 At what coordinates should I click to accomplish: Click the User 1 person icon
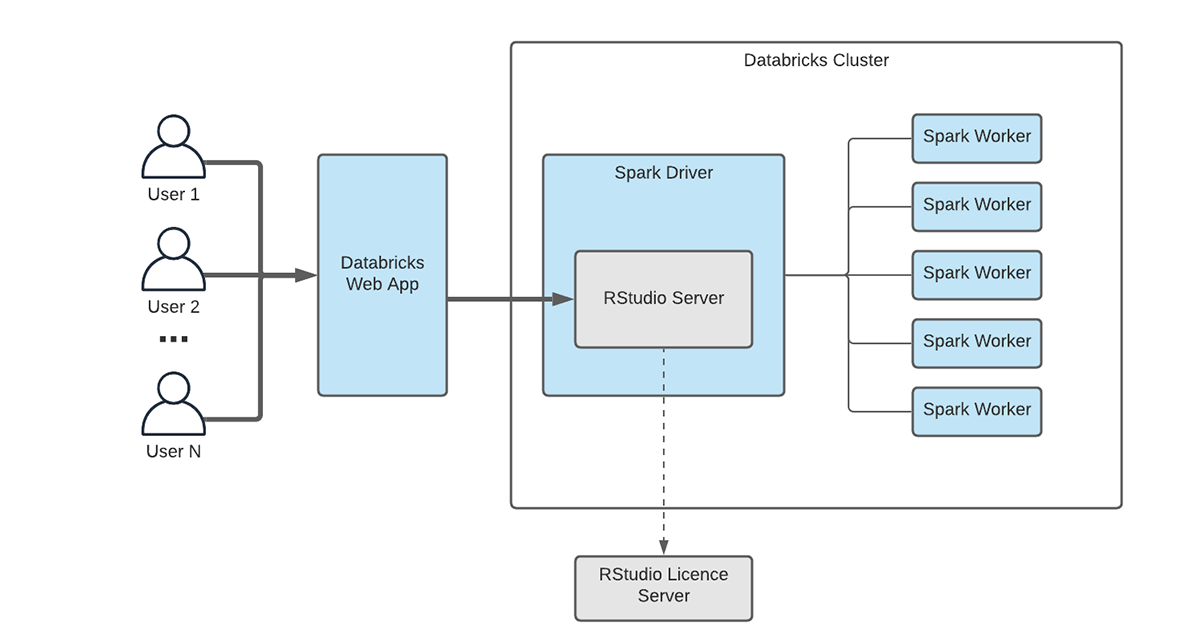[x=174, y=147]
